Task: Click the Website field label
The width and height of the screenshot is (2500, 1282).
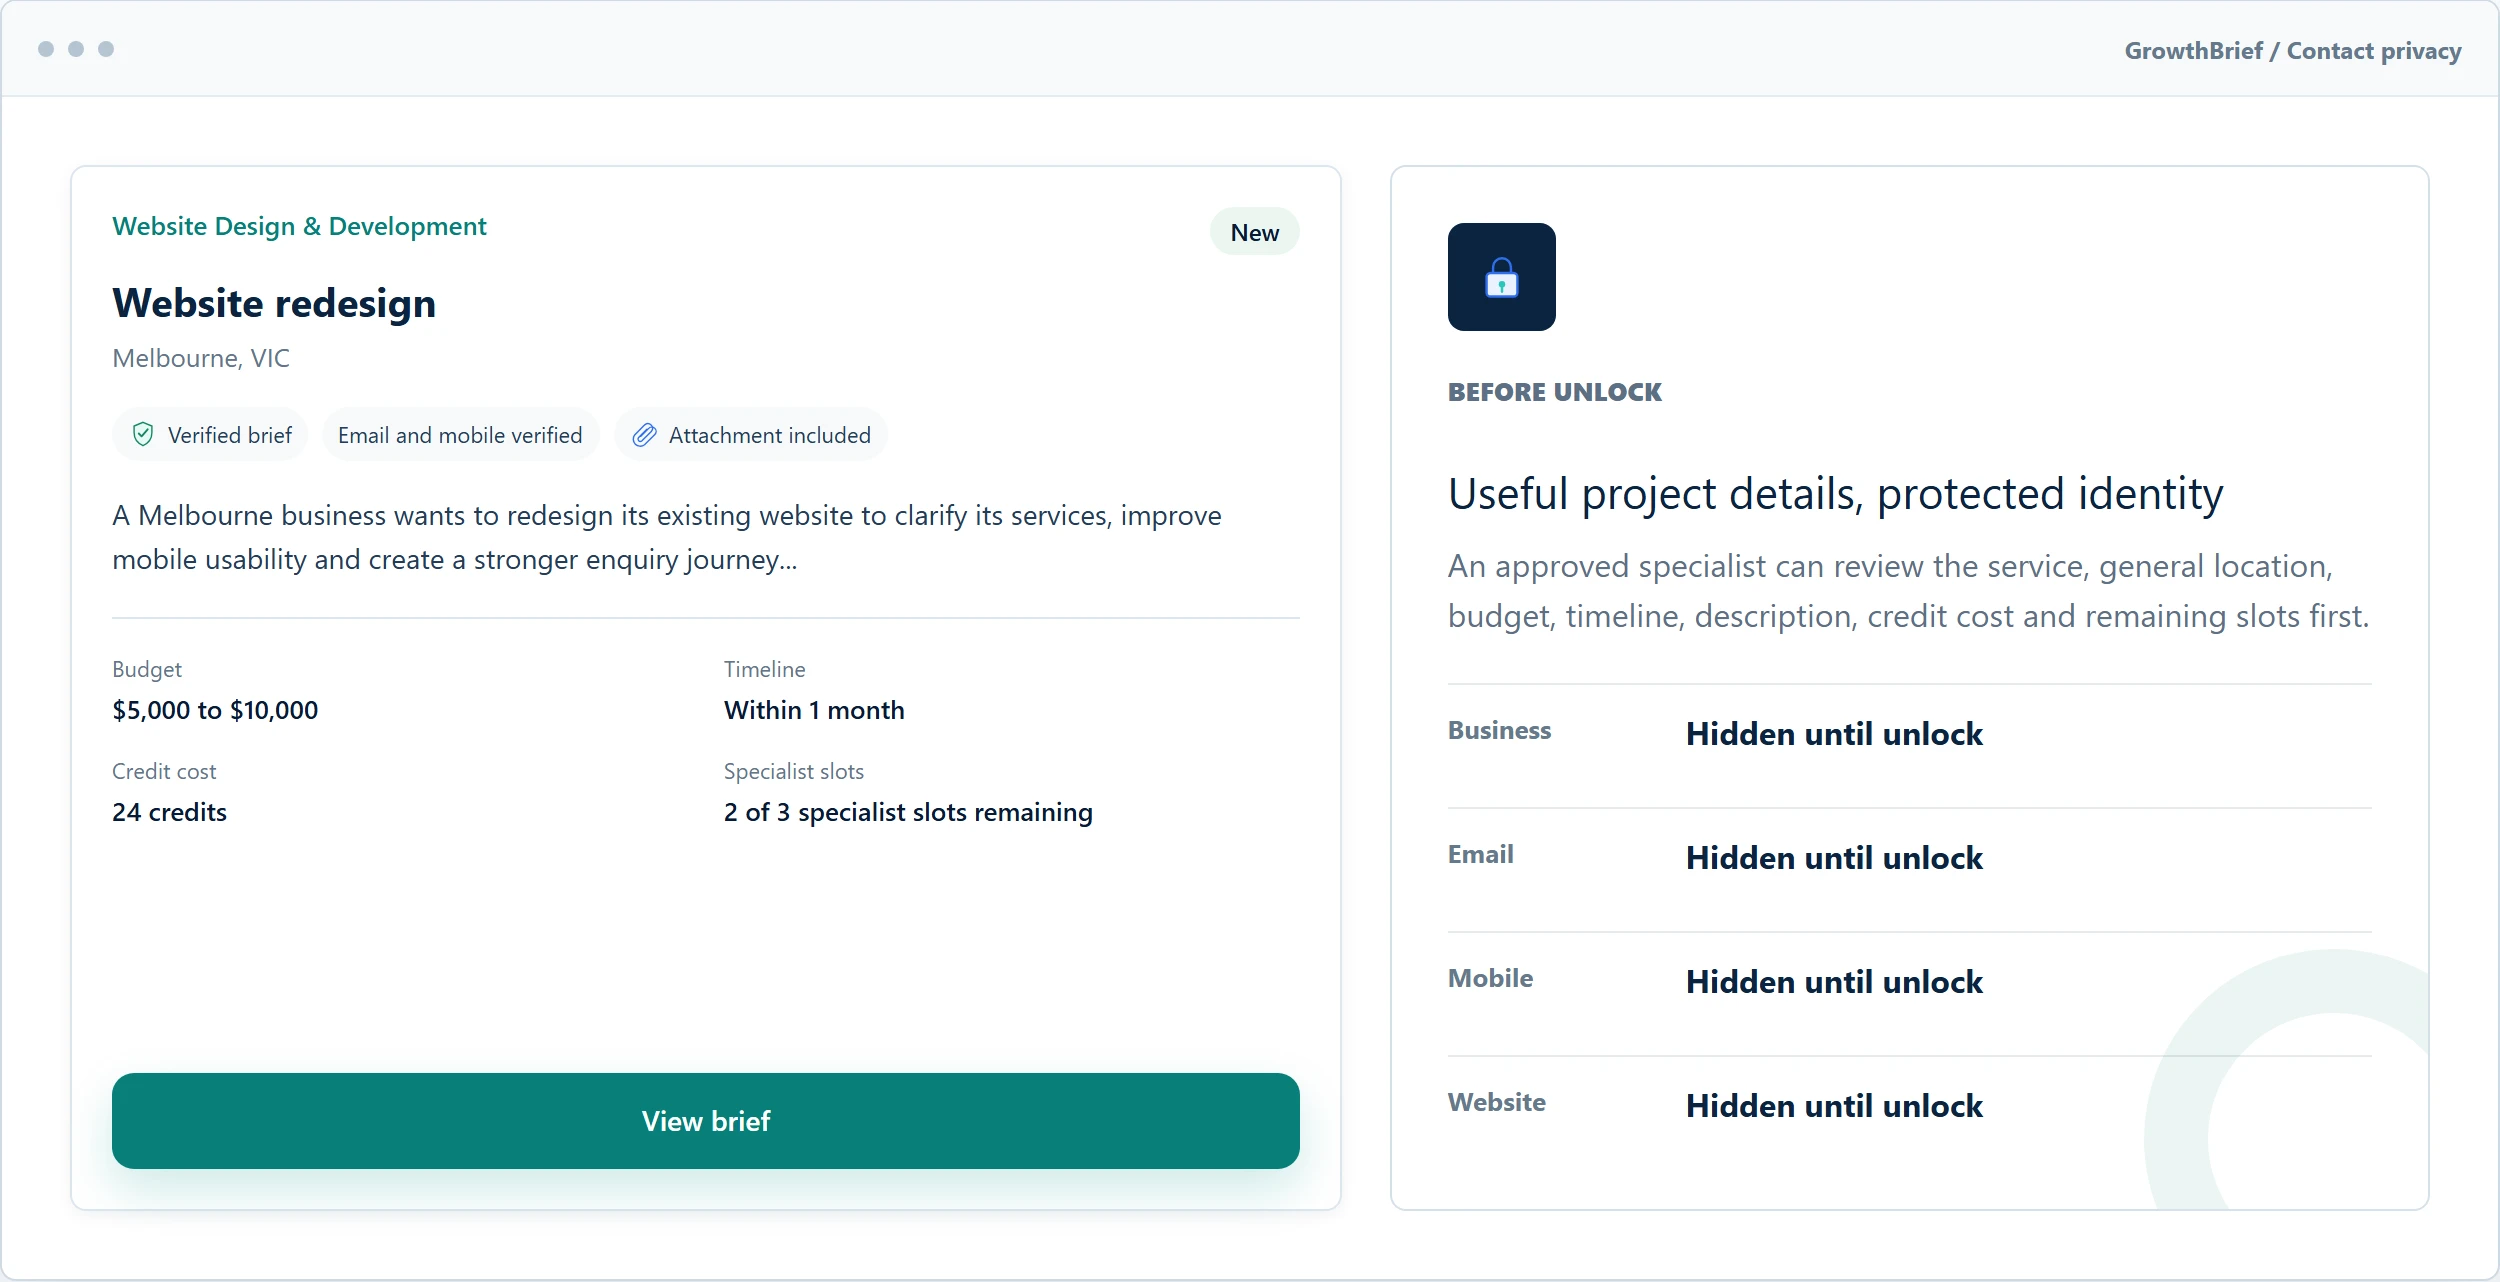Action: click(1496, 1102)
